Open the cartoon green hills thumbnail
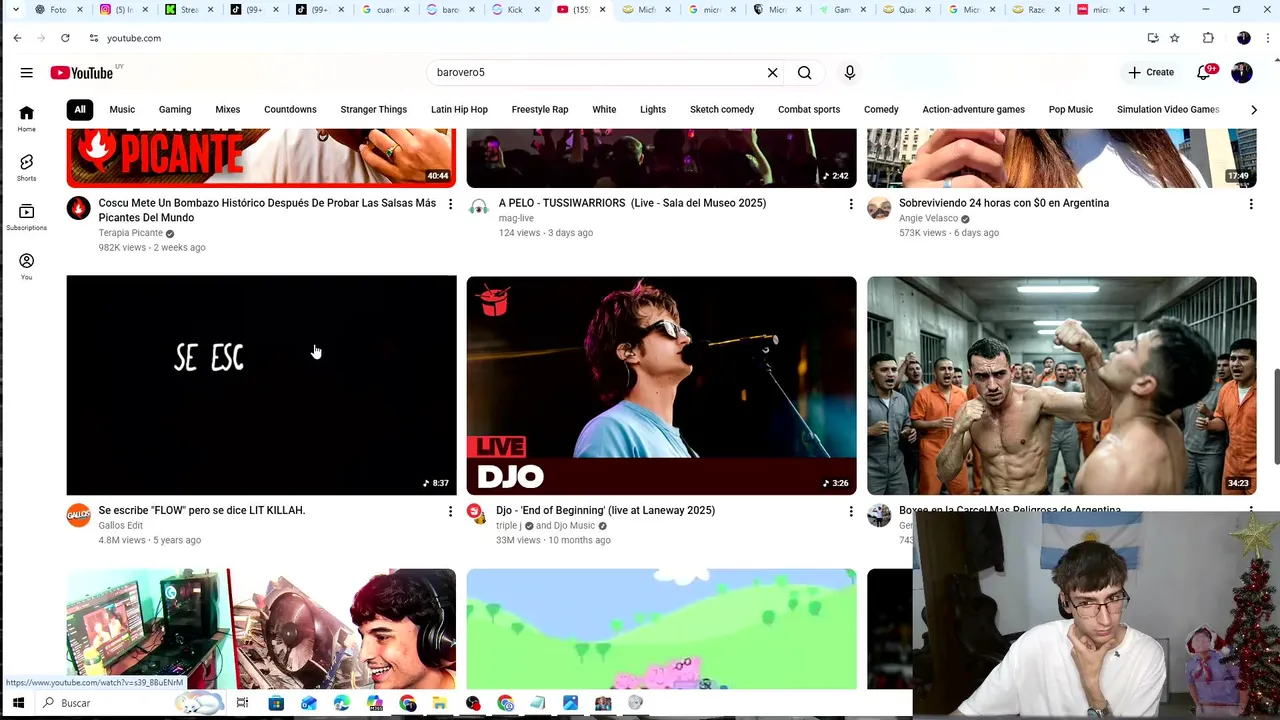Viewport: 1280px width, 720px height. pos(661,629)
